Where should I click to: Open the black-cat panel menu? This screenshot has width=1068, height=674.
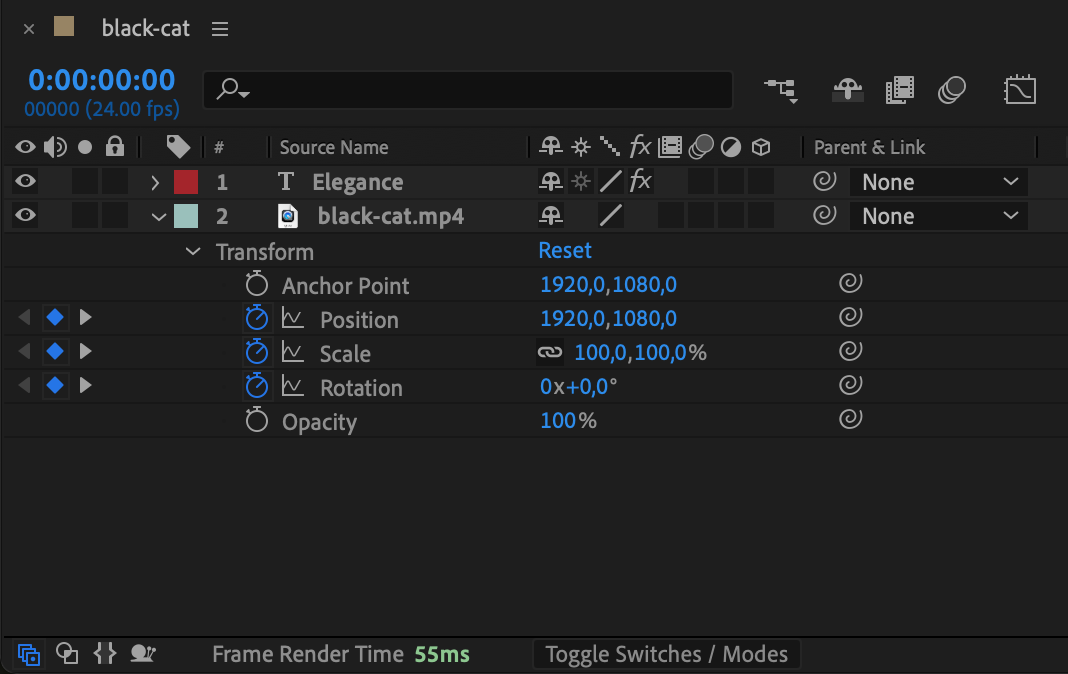[x=220, y=29]
